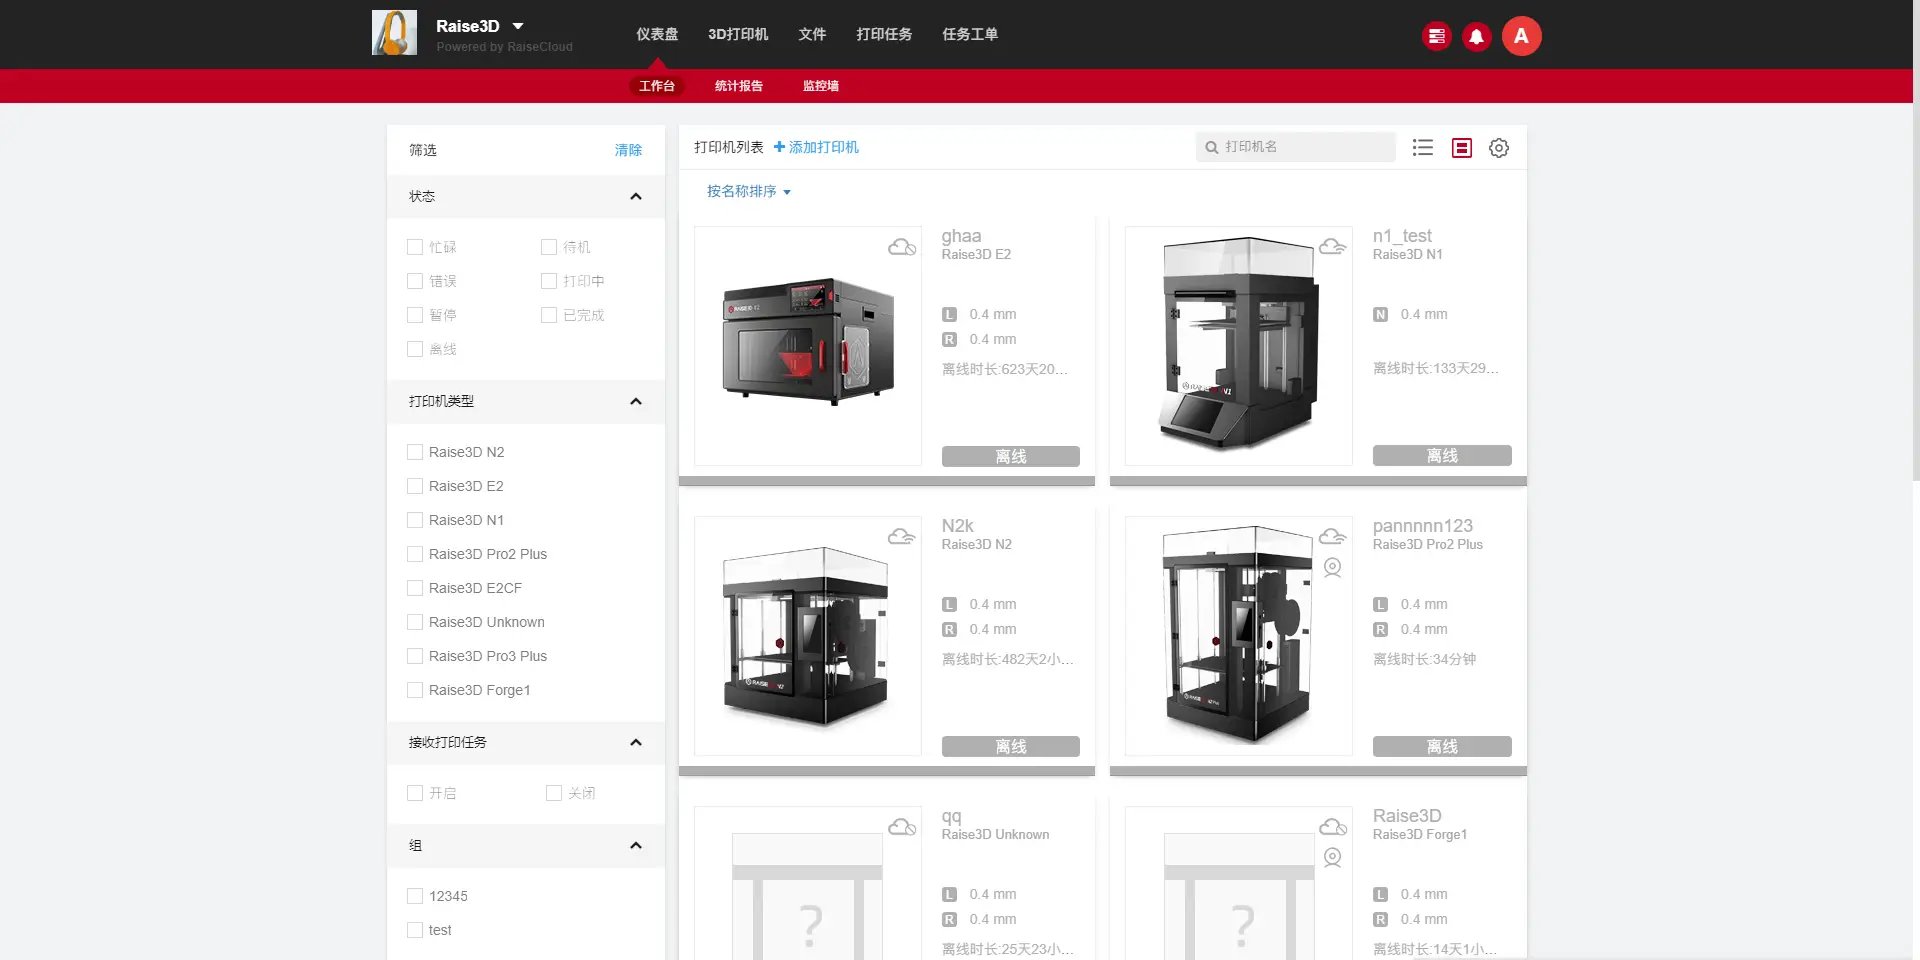Click the cloud status icon on ghaa printer

(x=902, y=247)
